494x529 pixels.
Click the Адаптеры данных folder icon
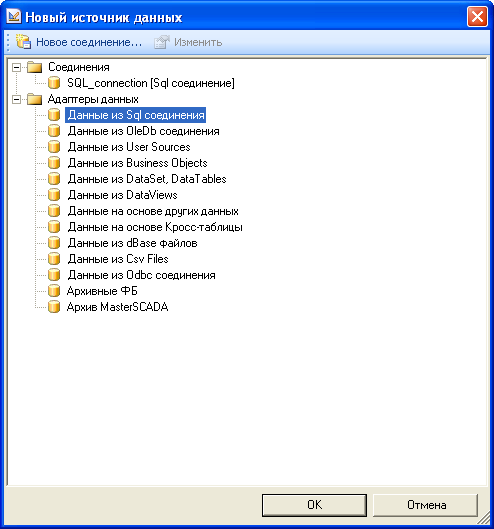pyautogui.click(x=34, y=99)
